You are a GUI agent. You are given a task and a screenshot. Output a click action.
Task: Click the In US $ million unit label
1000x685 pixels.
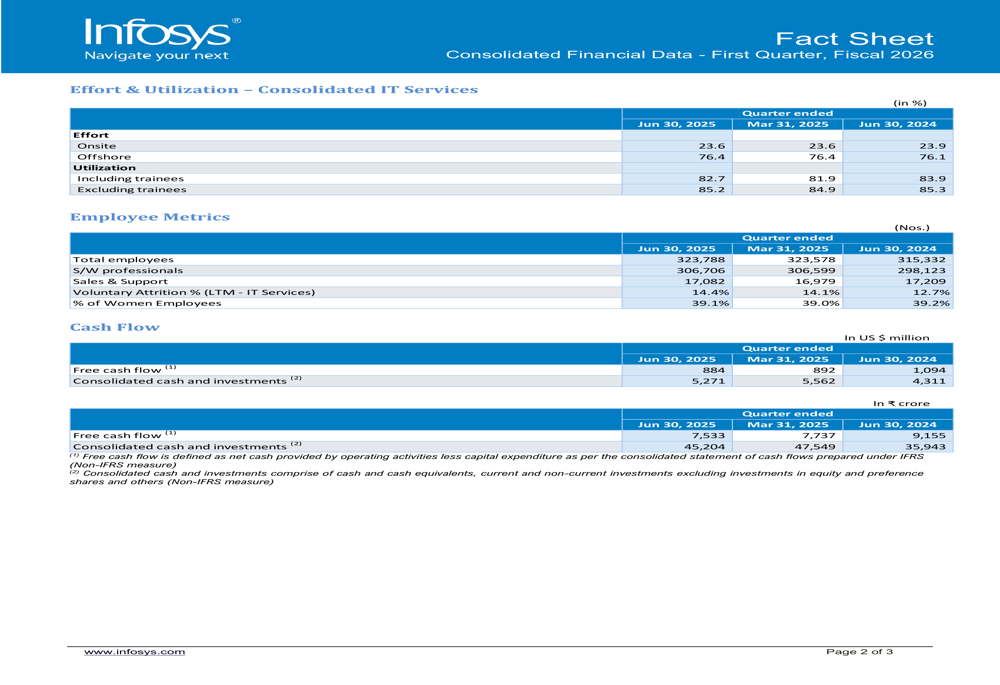point(887,338)
